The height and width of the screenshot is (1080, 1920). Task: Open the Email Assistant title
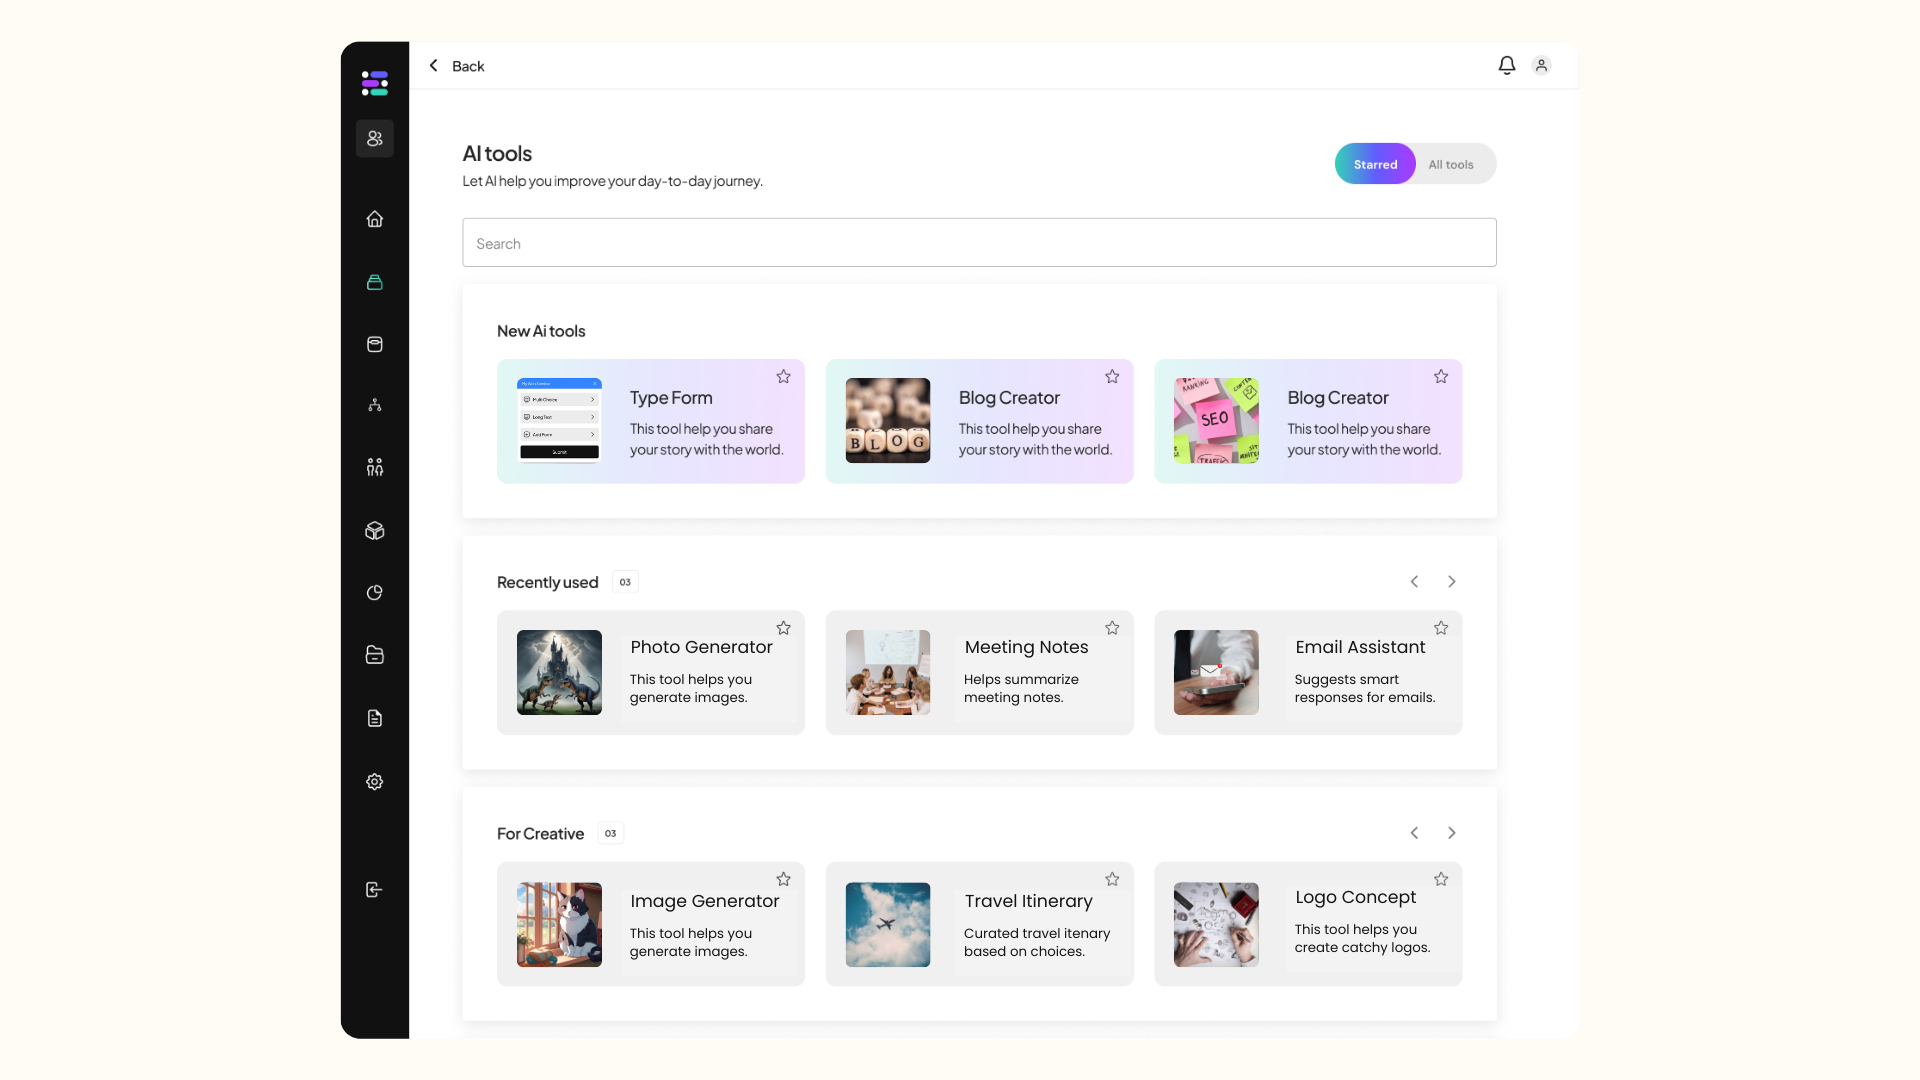[1360, 647]
